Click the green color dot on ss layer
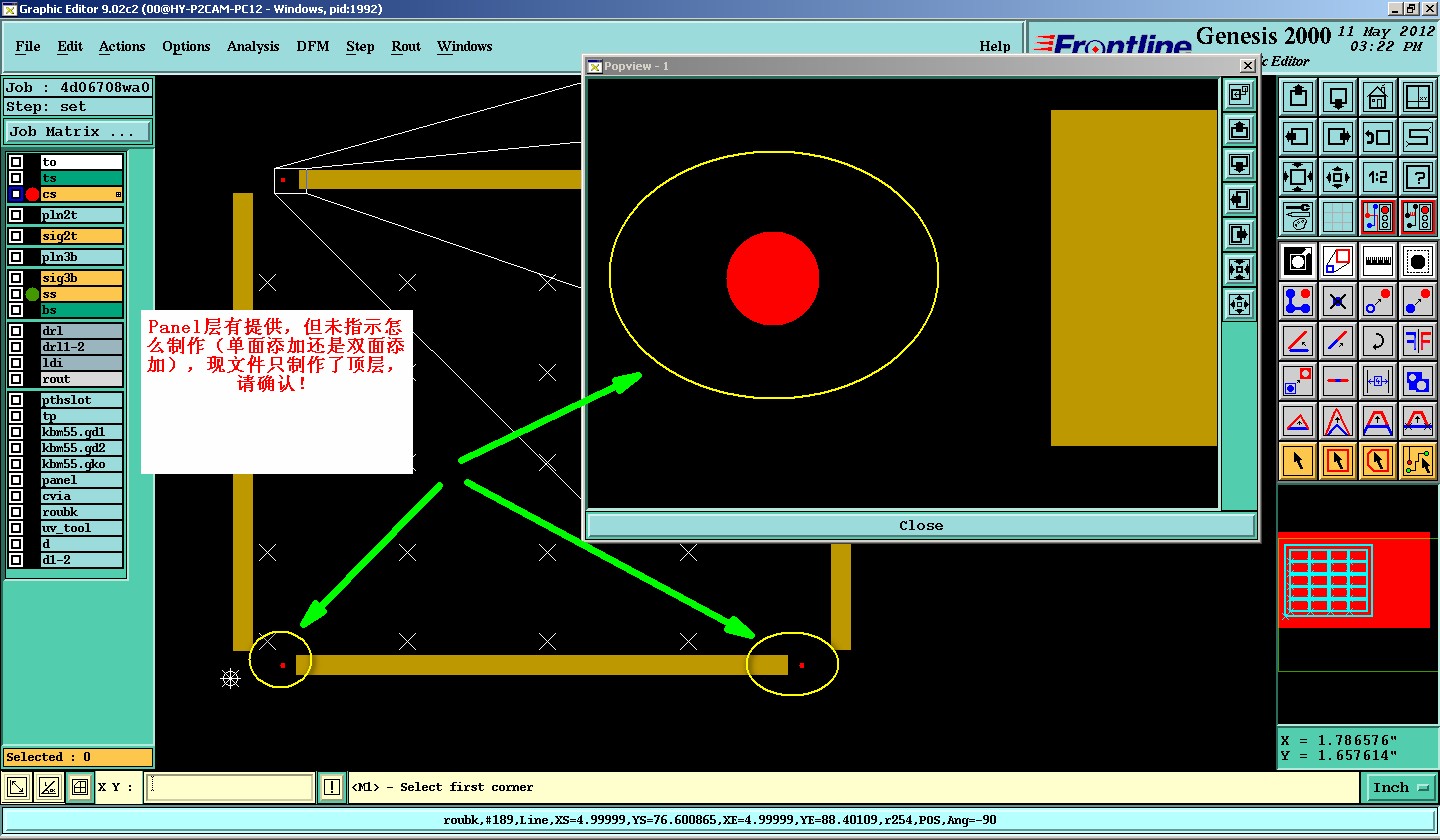The height and width of the screenshot is (840, 1440). click(x=32, y=294)
